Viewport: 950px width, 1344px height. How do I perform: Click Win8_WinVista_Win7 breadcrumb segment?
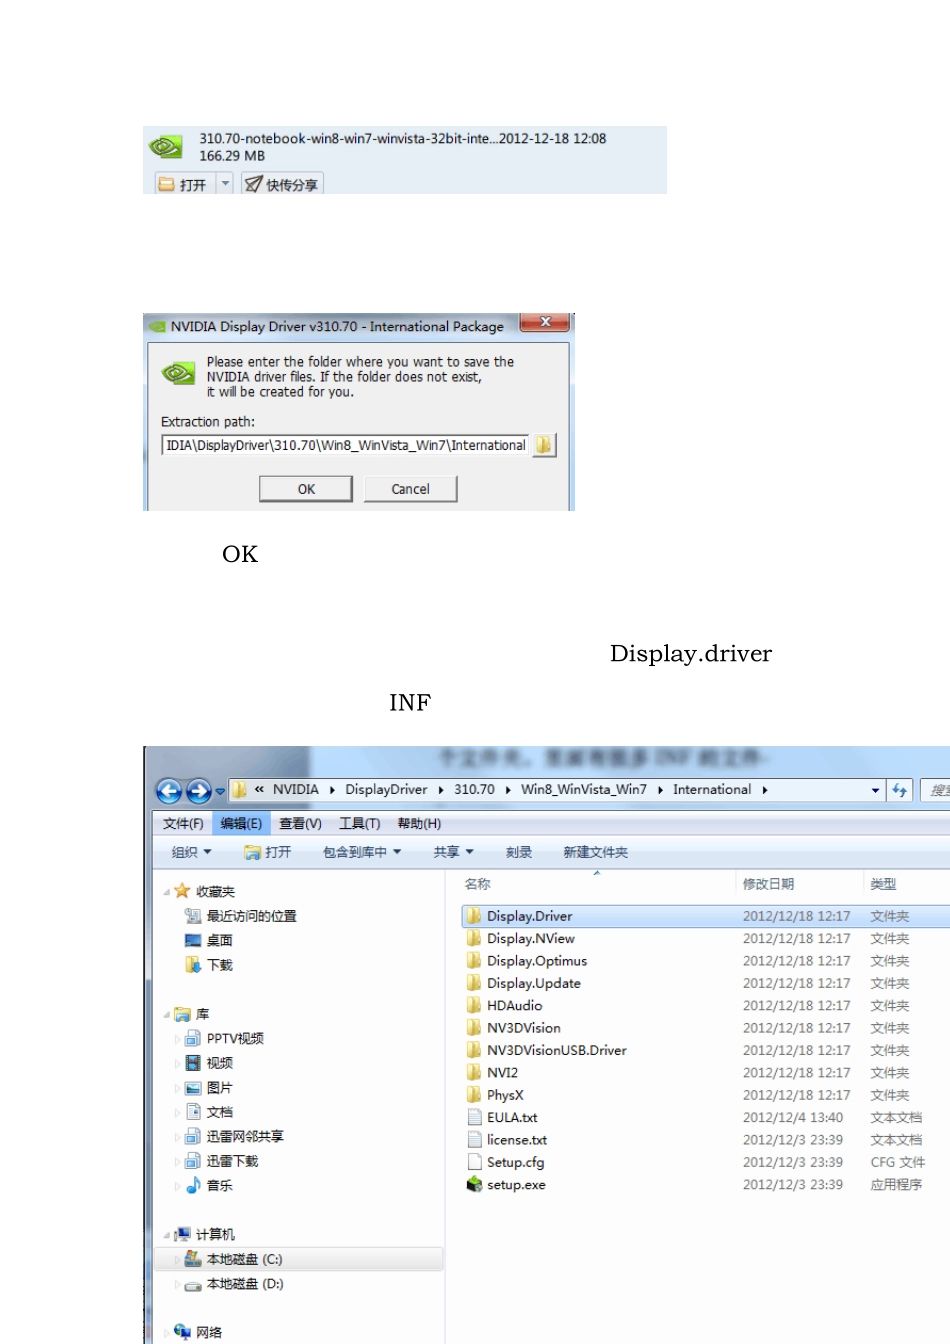(583, 789)
